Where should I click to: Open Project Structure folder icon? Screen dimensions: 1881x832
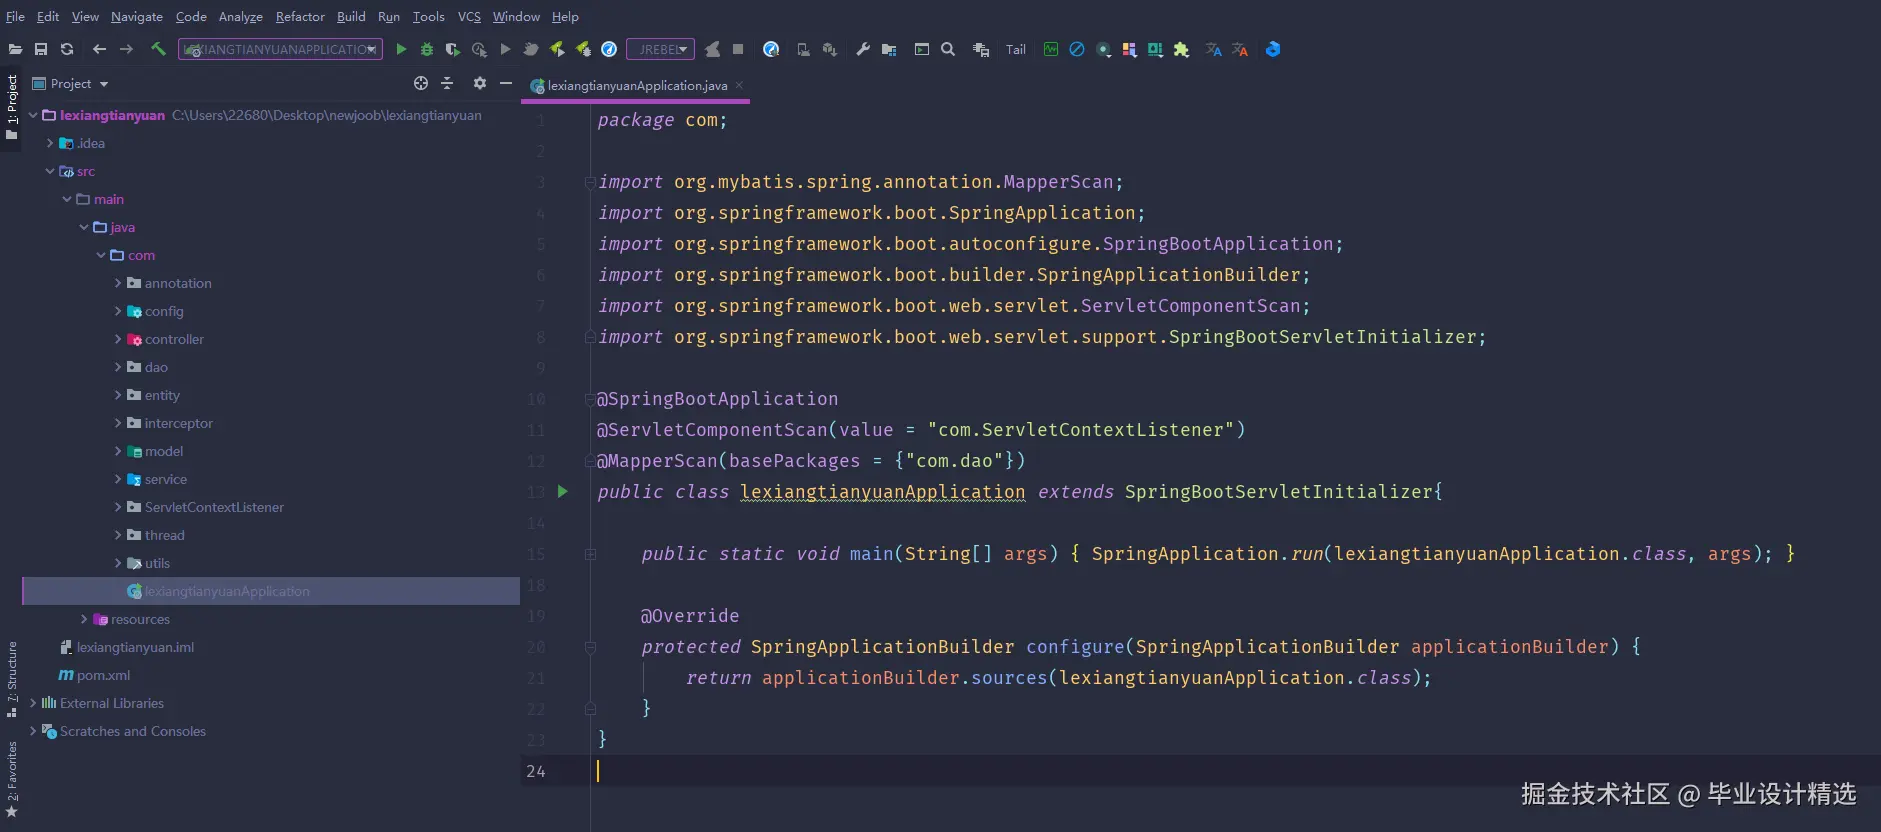[x=889, y=49]
